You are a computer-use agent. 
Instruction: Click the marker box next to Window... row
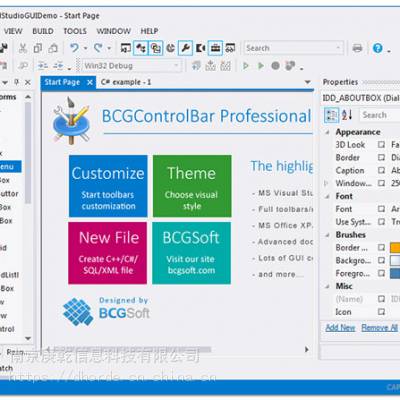point(381,183)
